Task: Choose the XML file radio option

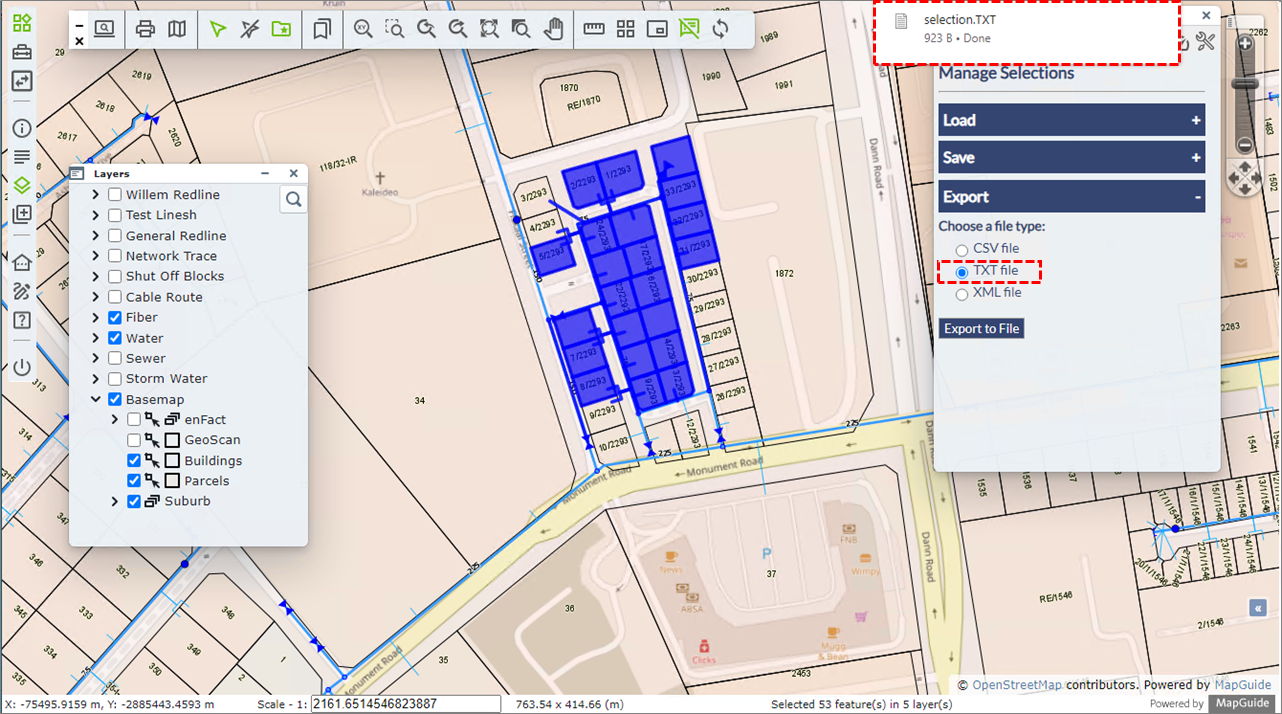Action: (x=961, y=294)
